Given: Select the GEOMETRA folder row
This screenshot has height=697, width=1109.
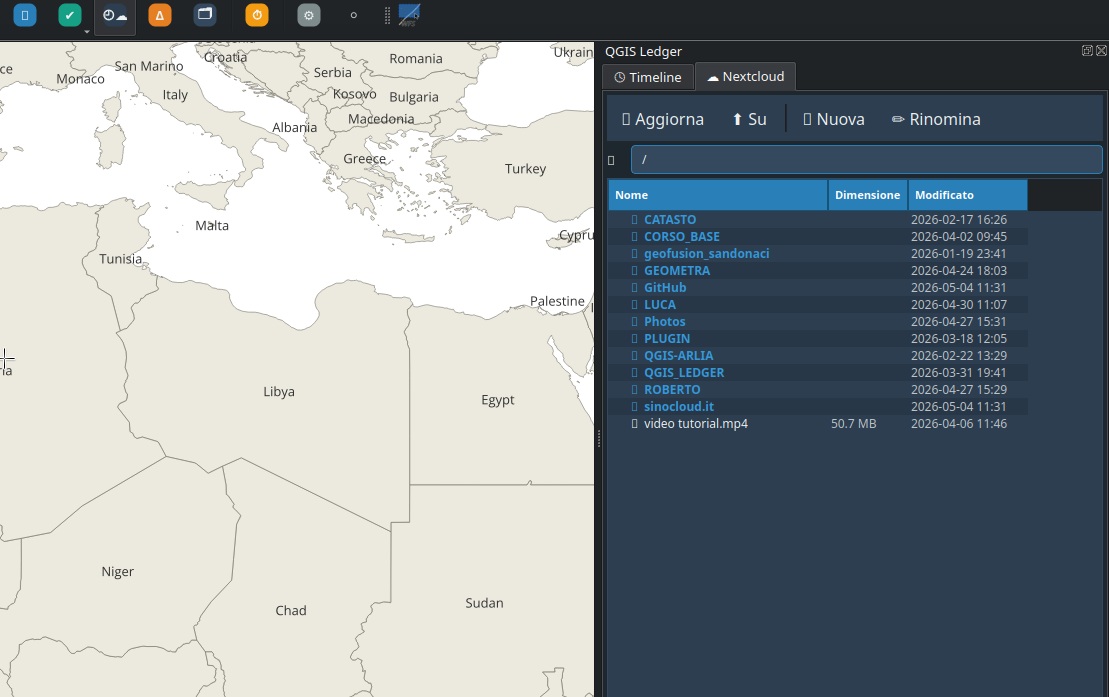Looking at the screenshot, I should click(x=818, y=270).
